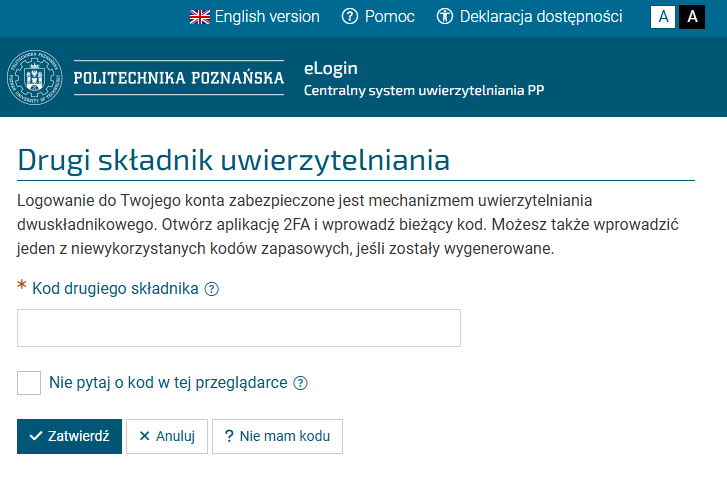Click the Nie mam kodu button
The height and width of the screenshot is (486, 727).
pyautogui.click(x=277, y=436)
